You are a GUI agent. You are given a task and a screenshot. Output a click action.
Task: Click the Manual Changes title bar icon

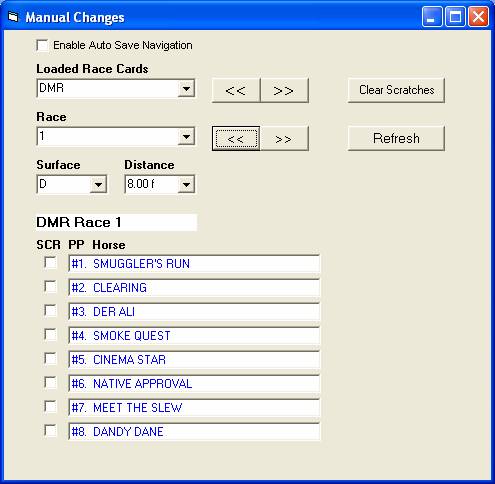[x=13, y=17]
